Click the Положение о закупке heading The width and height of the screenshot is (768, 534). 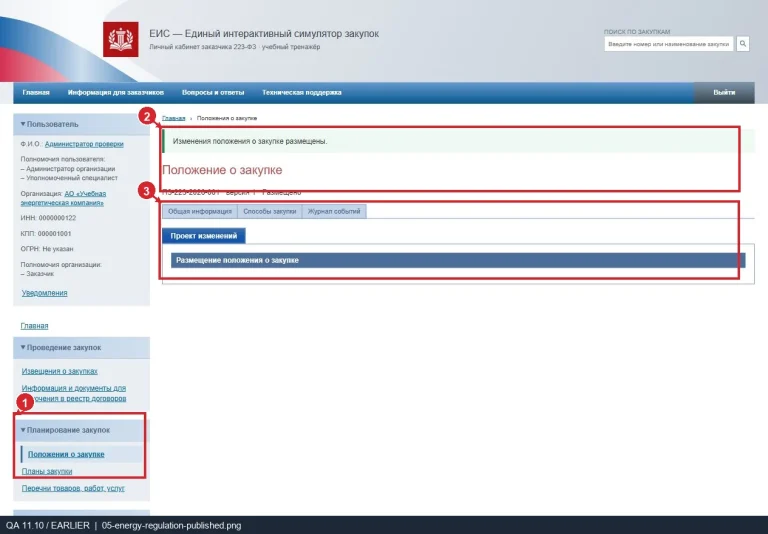[222, 170]
